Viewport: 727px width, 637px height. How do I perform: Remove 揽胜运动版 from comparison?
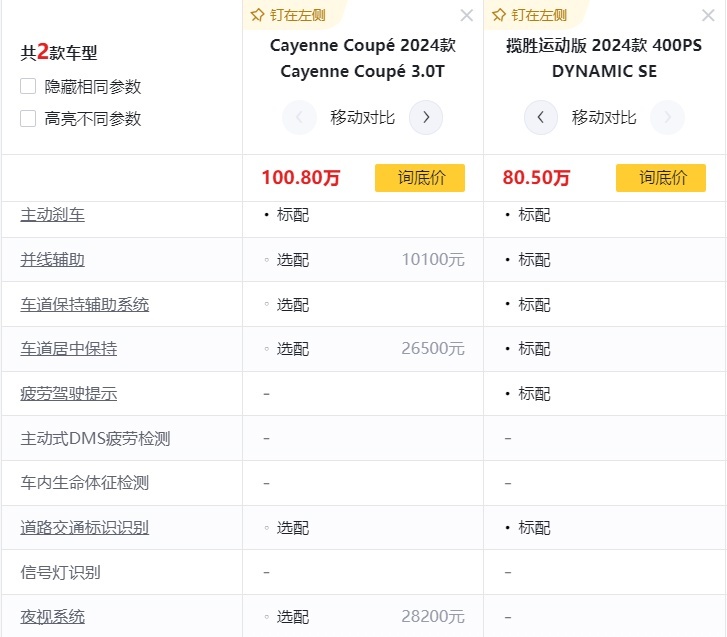click(x=708, y=16)
